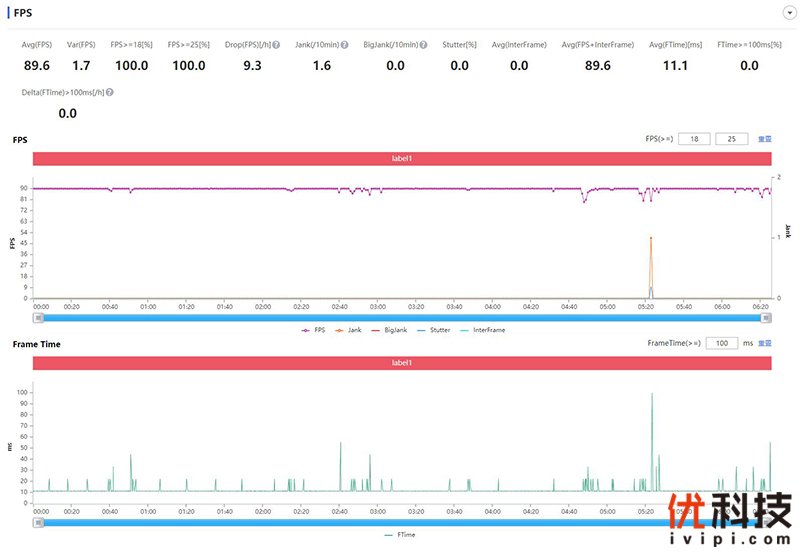Toggle the Stutter legend item
The height and width of the screenshot is (552, 800).
coord(436,329)
